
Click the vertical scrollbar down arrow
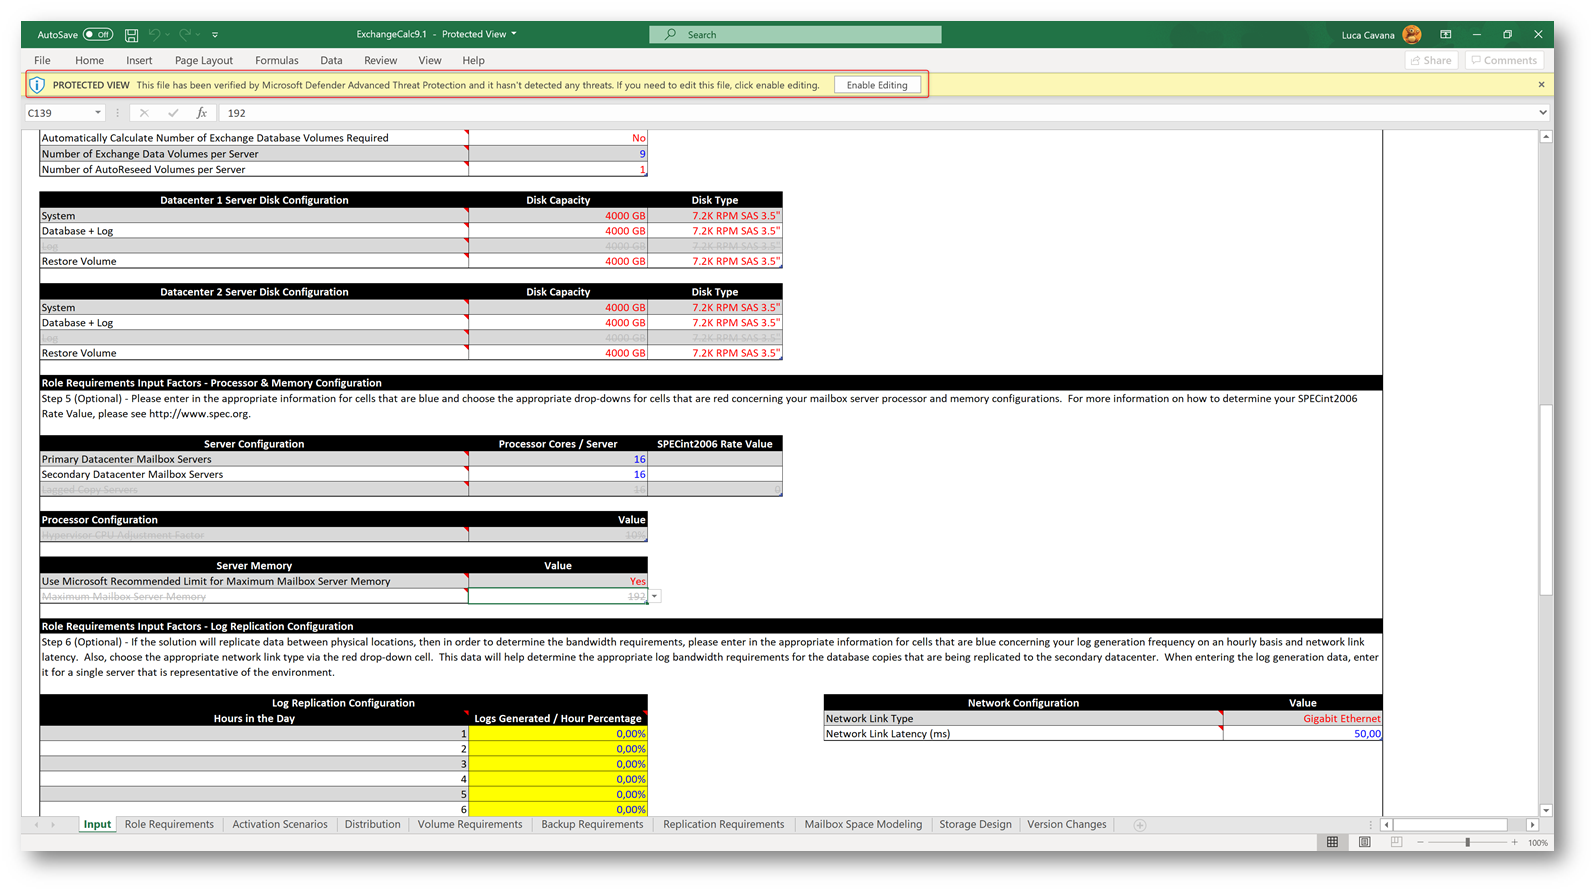tap(1546, 811)
